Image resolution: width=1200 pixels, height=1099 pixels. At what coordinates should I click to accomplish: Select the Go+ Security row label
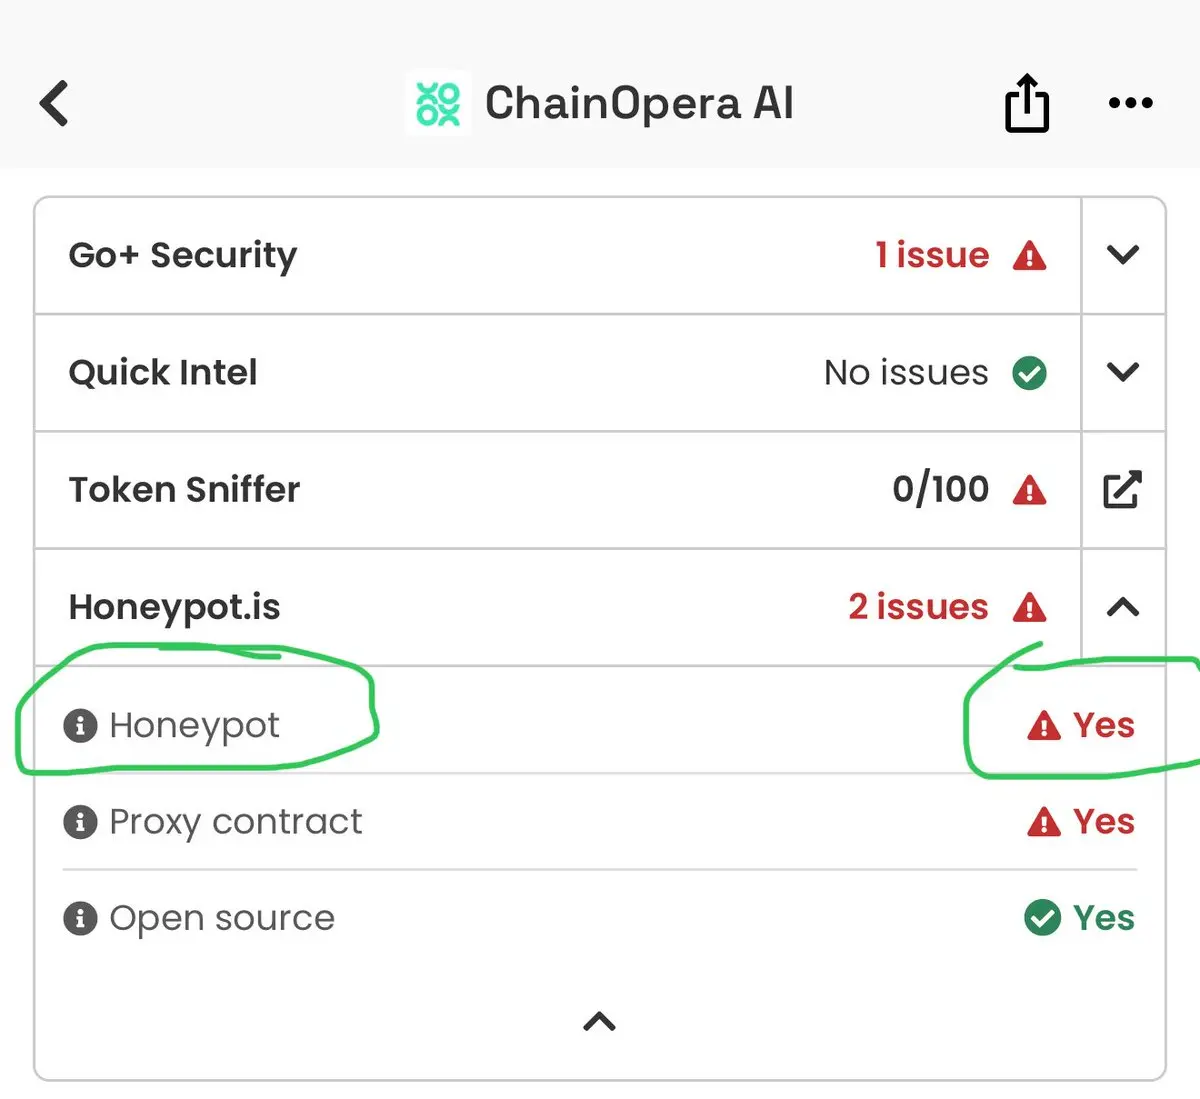point(183,255)
